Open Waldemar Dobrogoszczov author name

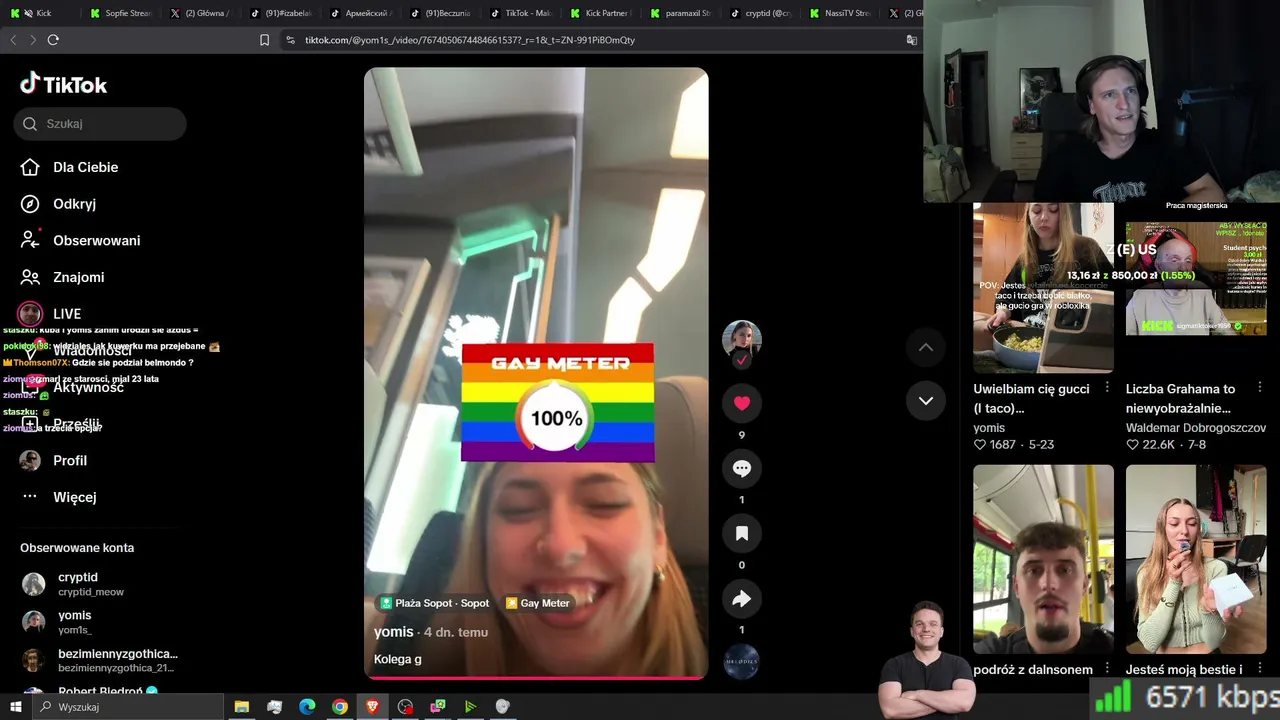point(1196,428)
